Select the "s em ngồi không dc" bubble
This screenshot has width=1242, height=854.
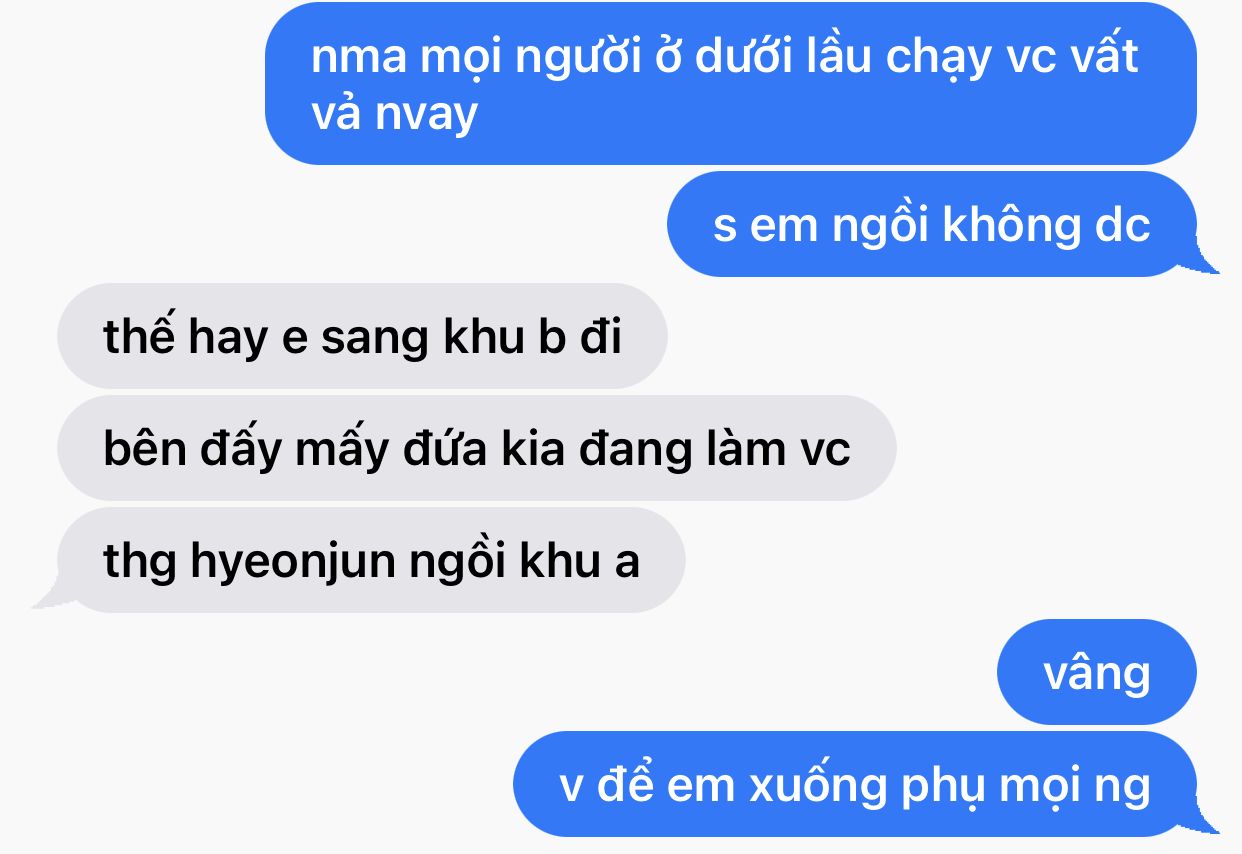pyautogui.click(x=932, y=224)
